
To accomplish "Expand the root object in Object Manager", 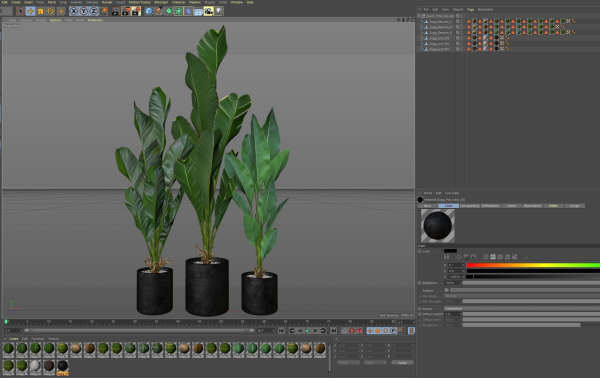I will 419,16.
